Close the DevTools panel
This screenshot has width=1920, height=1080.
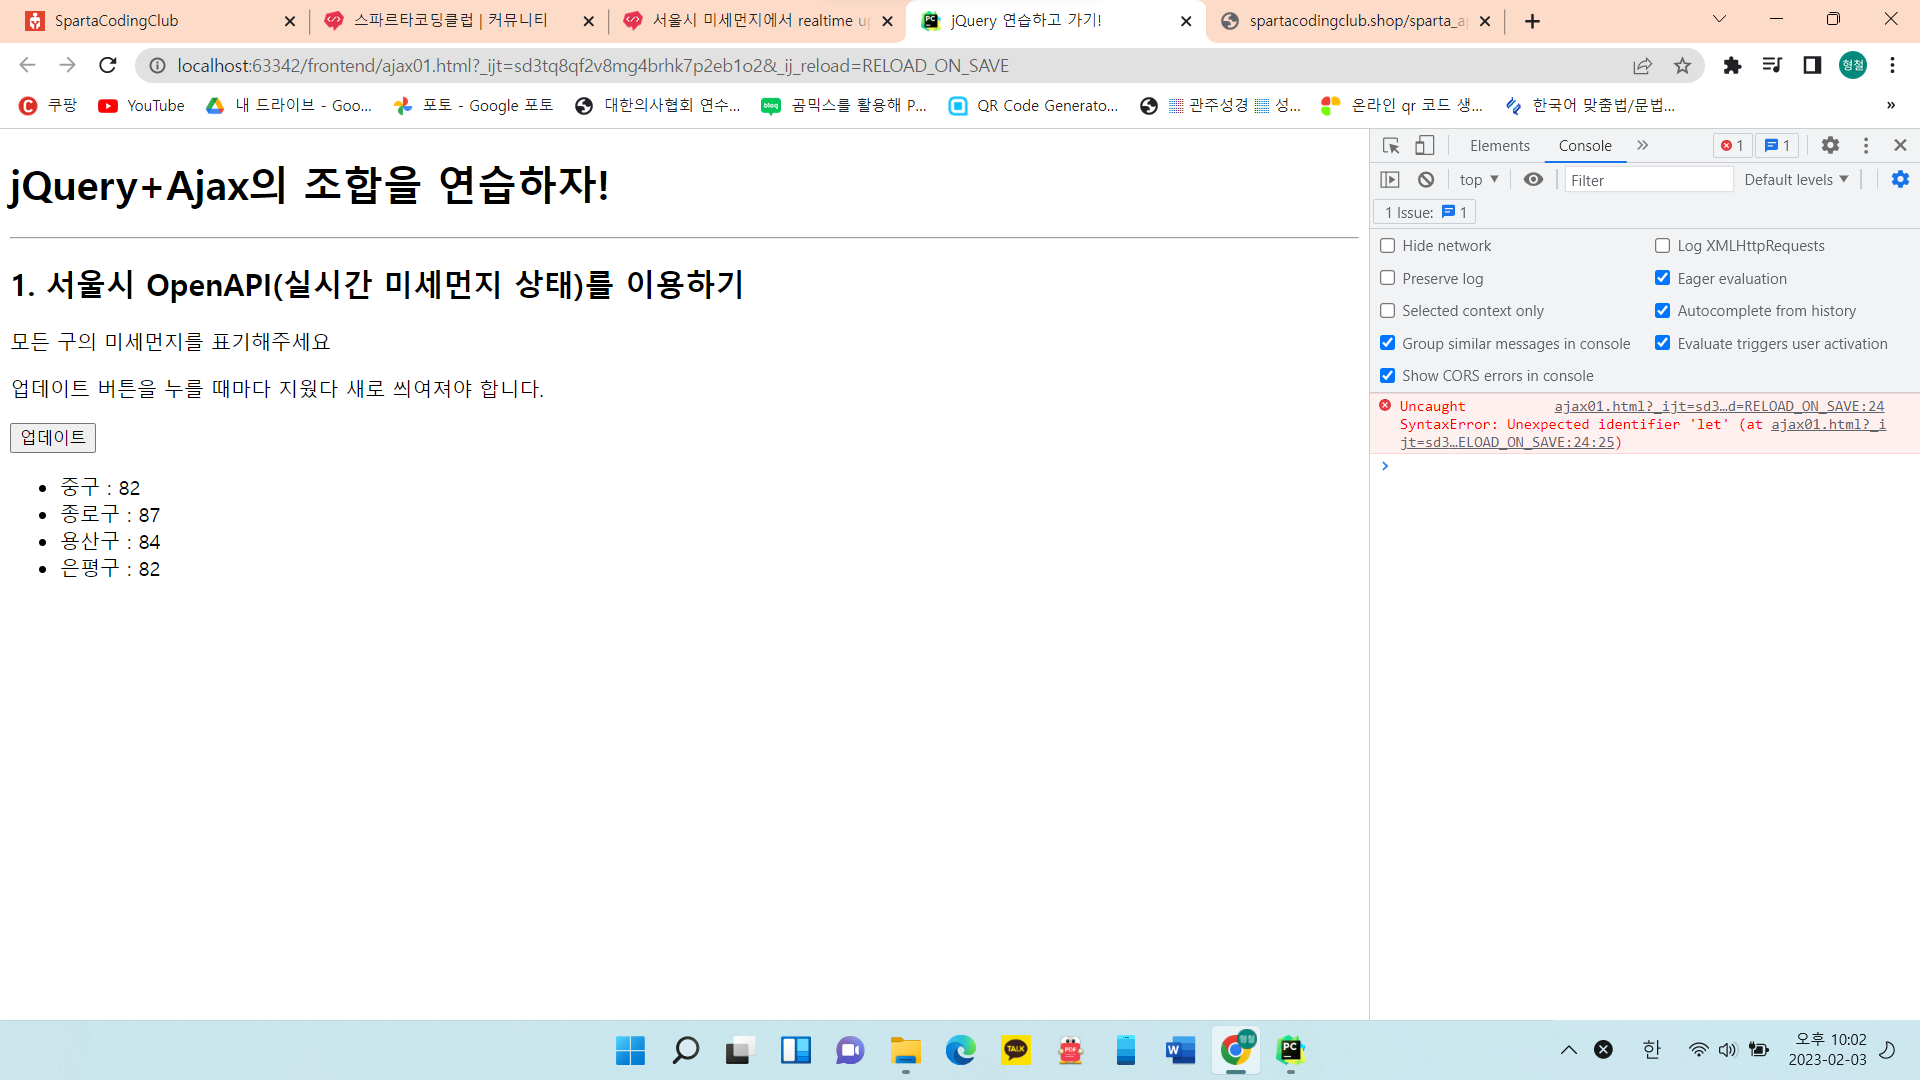pyautogui.click(x=1901, y=146)
